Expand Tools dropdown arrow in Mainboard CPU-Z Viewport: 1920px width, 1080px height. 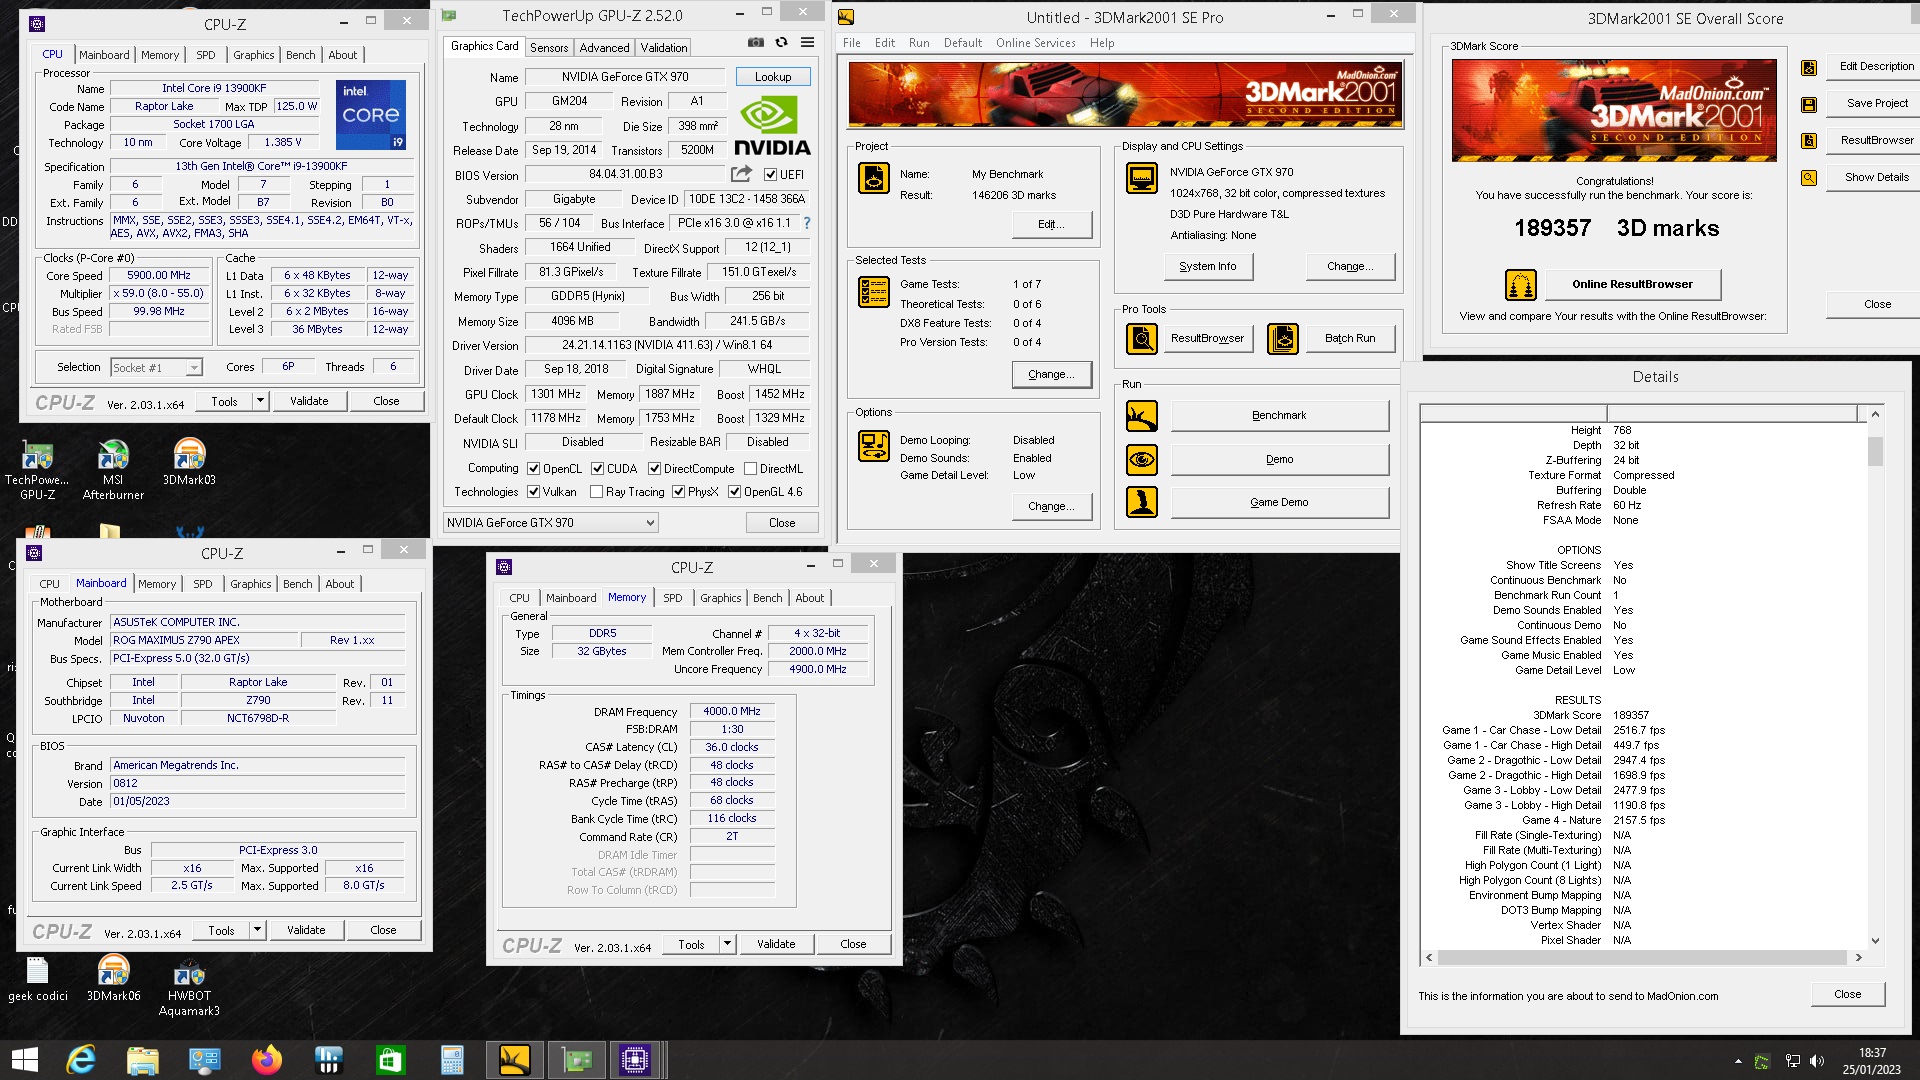(x=257, y=930)
